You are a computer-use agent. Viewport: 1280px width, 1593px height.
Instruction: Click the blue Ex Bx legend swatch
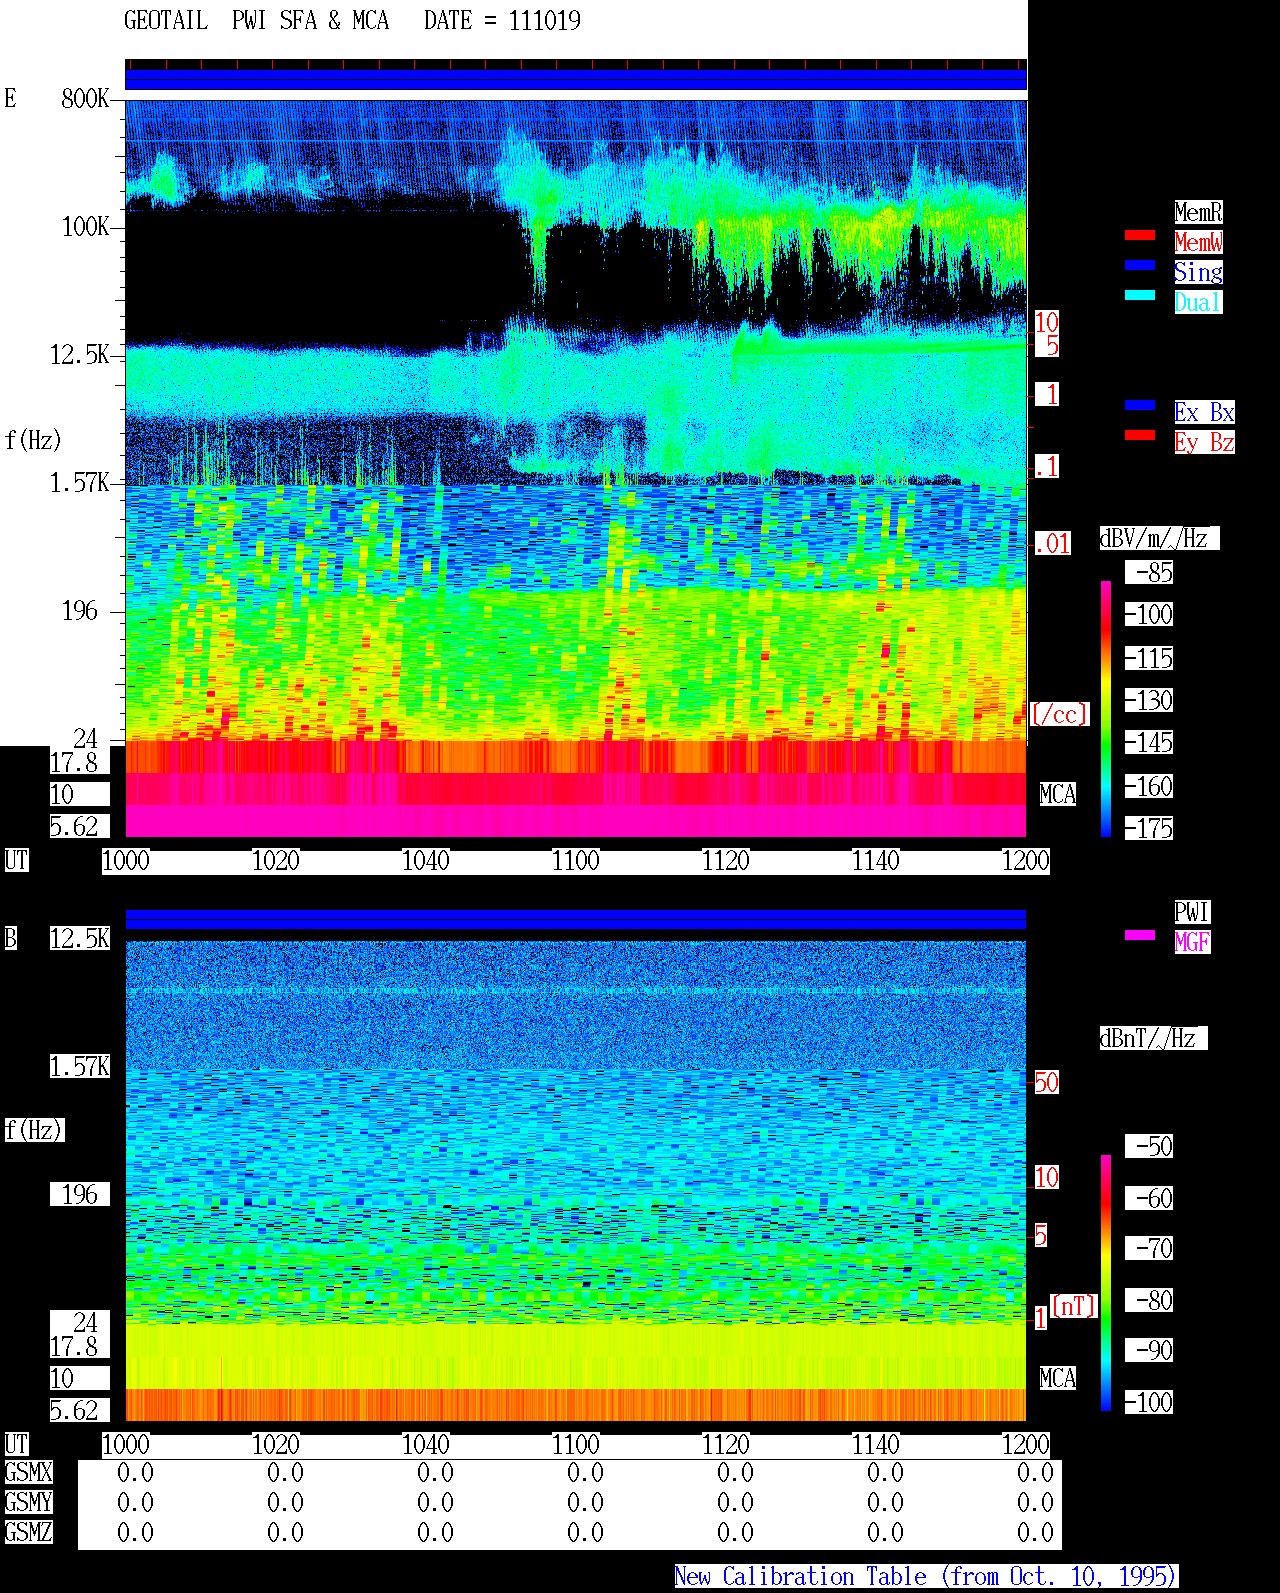pos(1140,405)
